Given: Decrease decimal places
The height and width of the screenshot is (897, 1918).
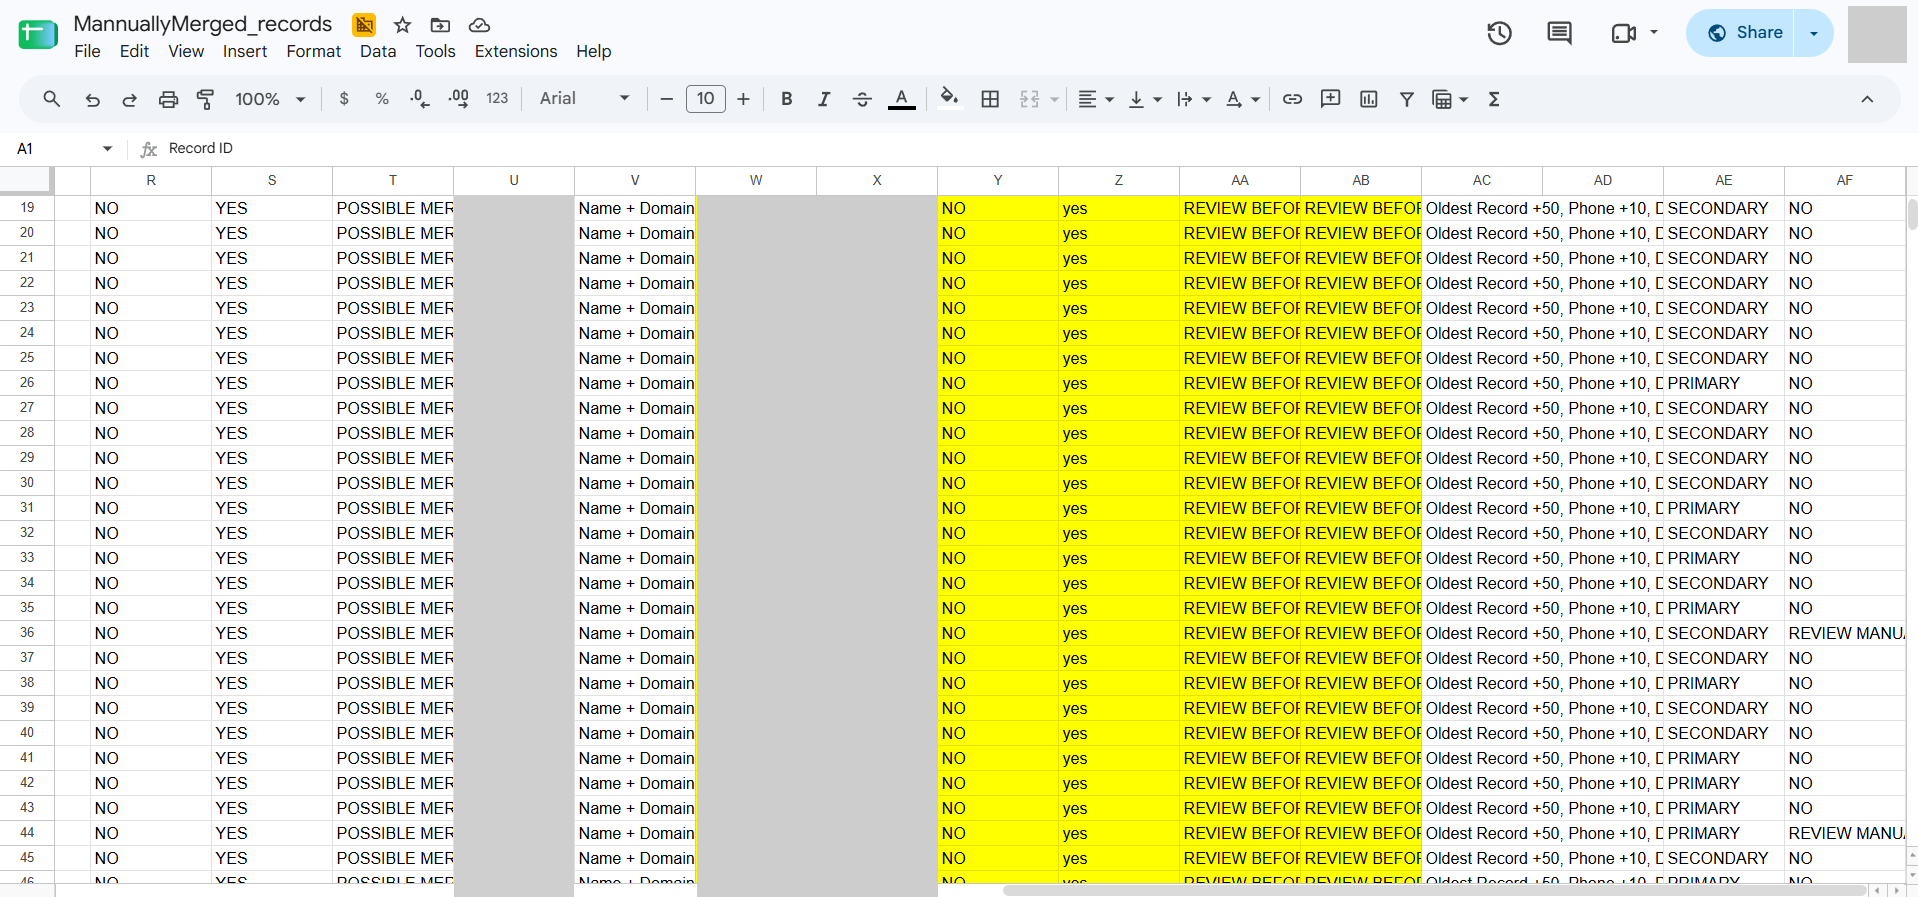Looking at the screenshot, I should [x=420, y=99].
